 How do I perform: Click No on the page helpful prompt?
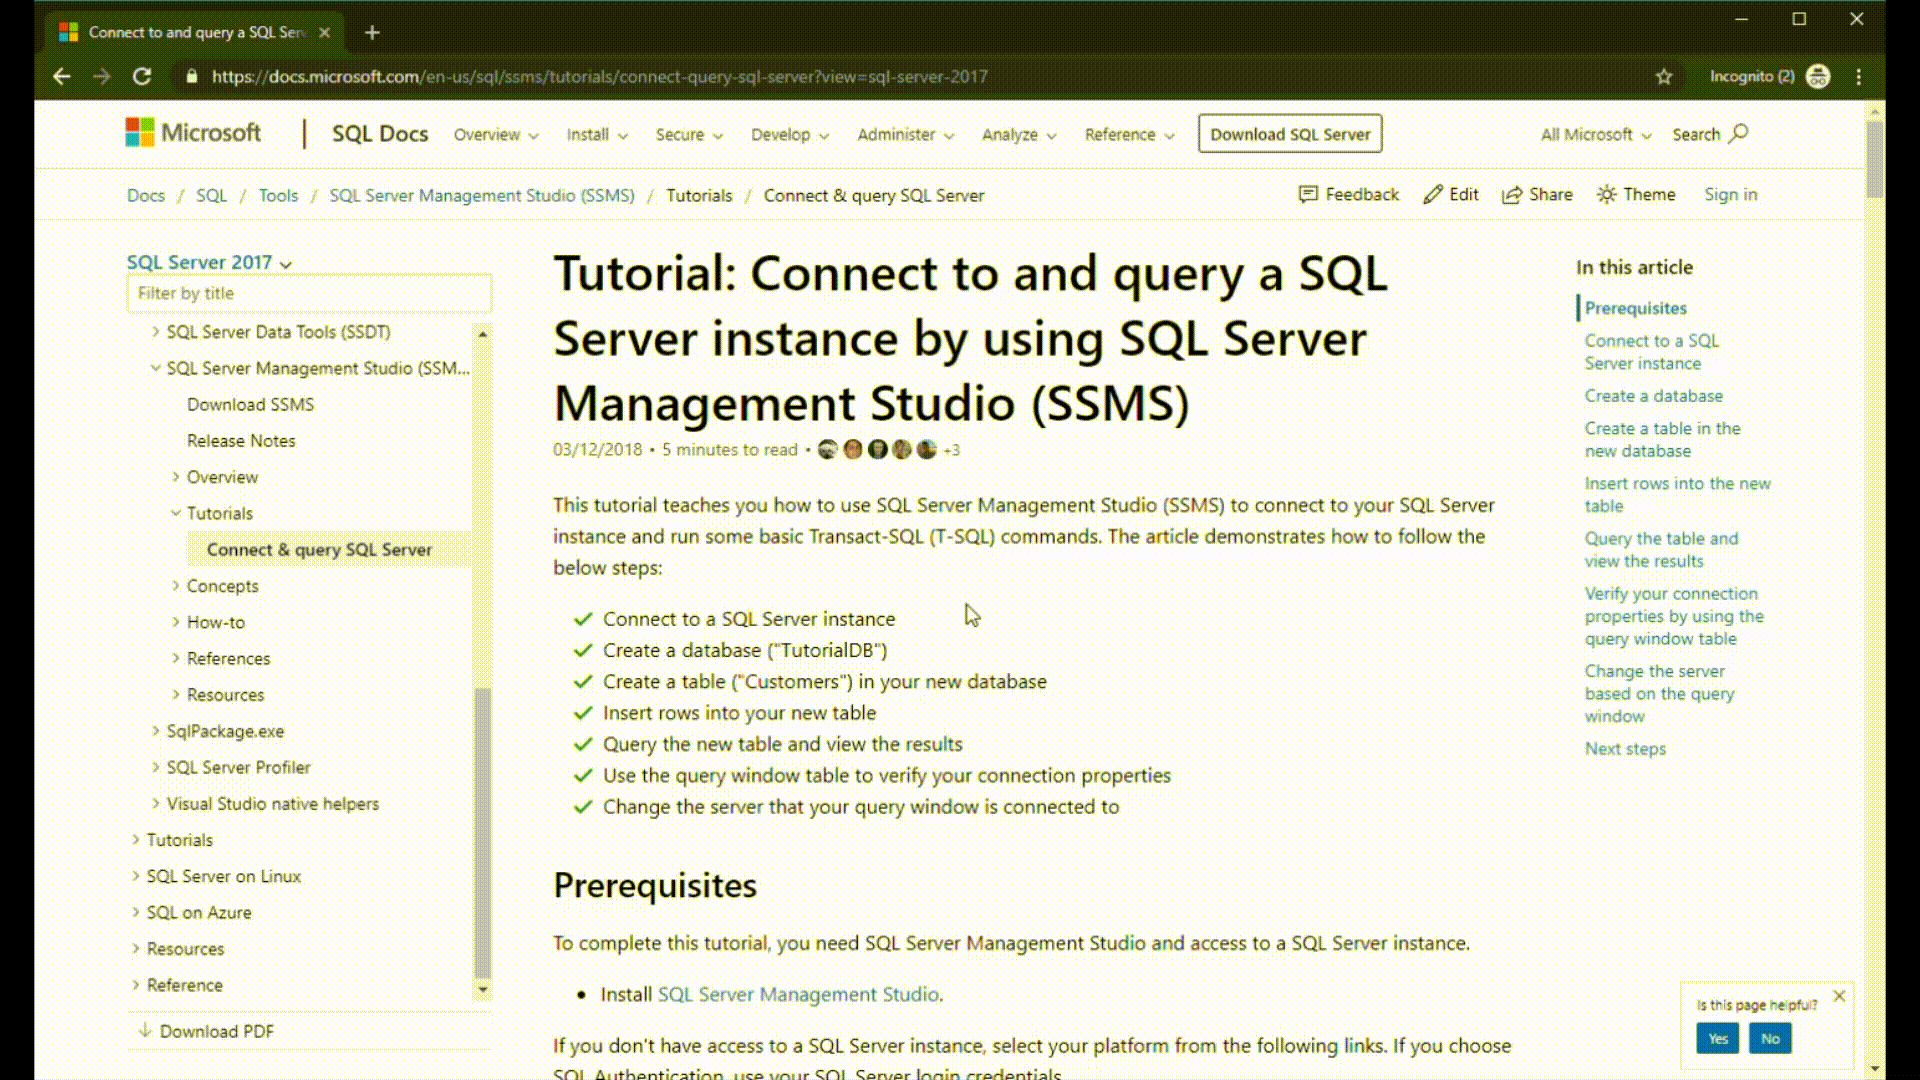1770,1039
